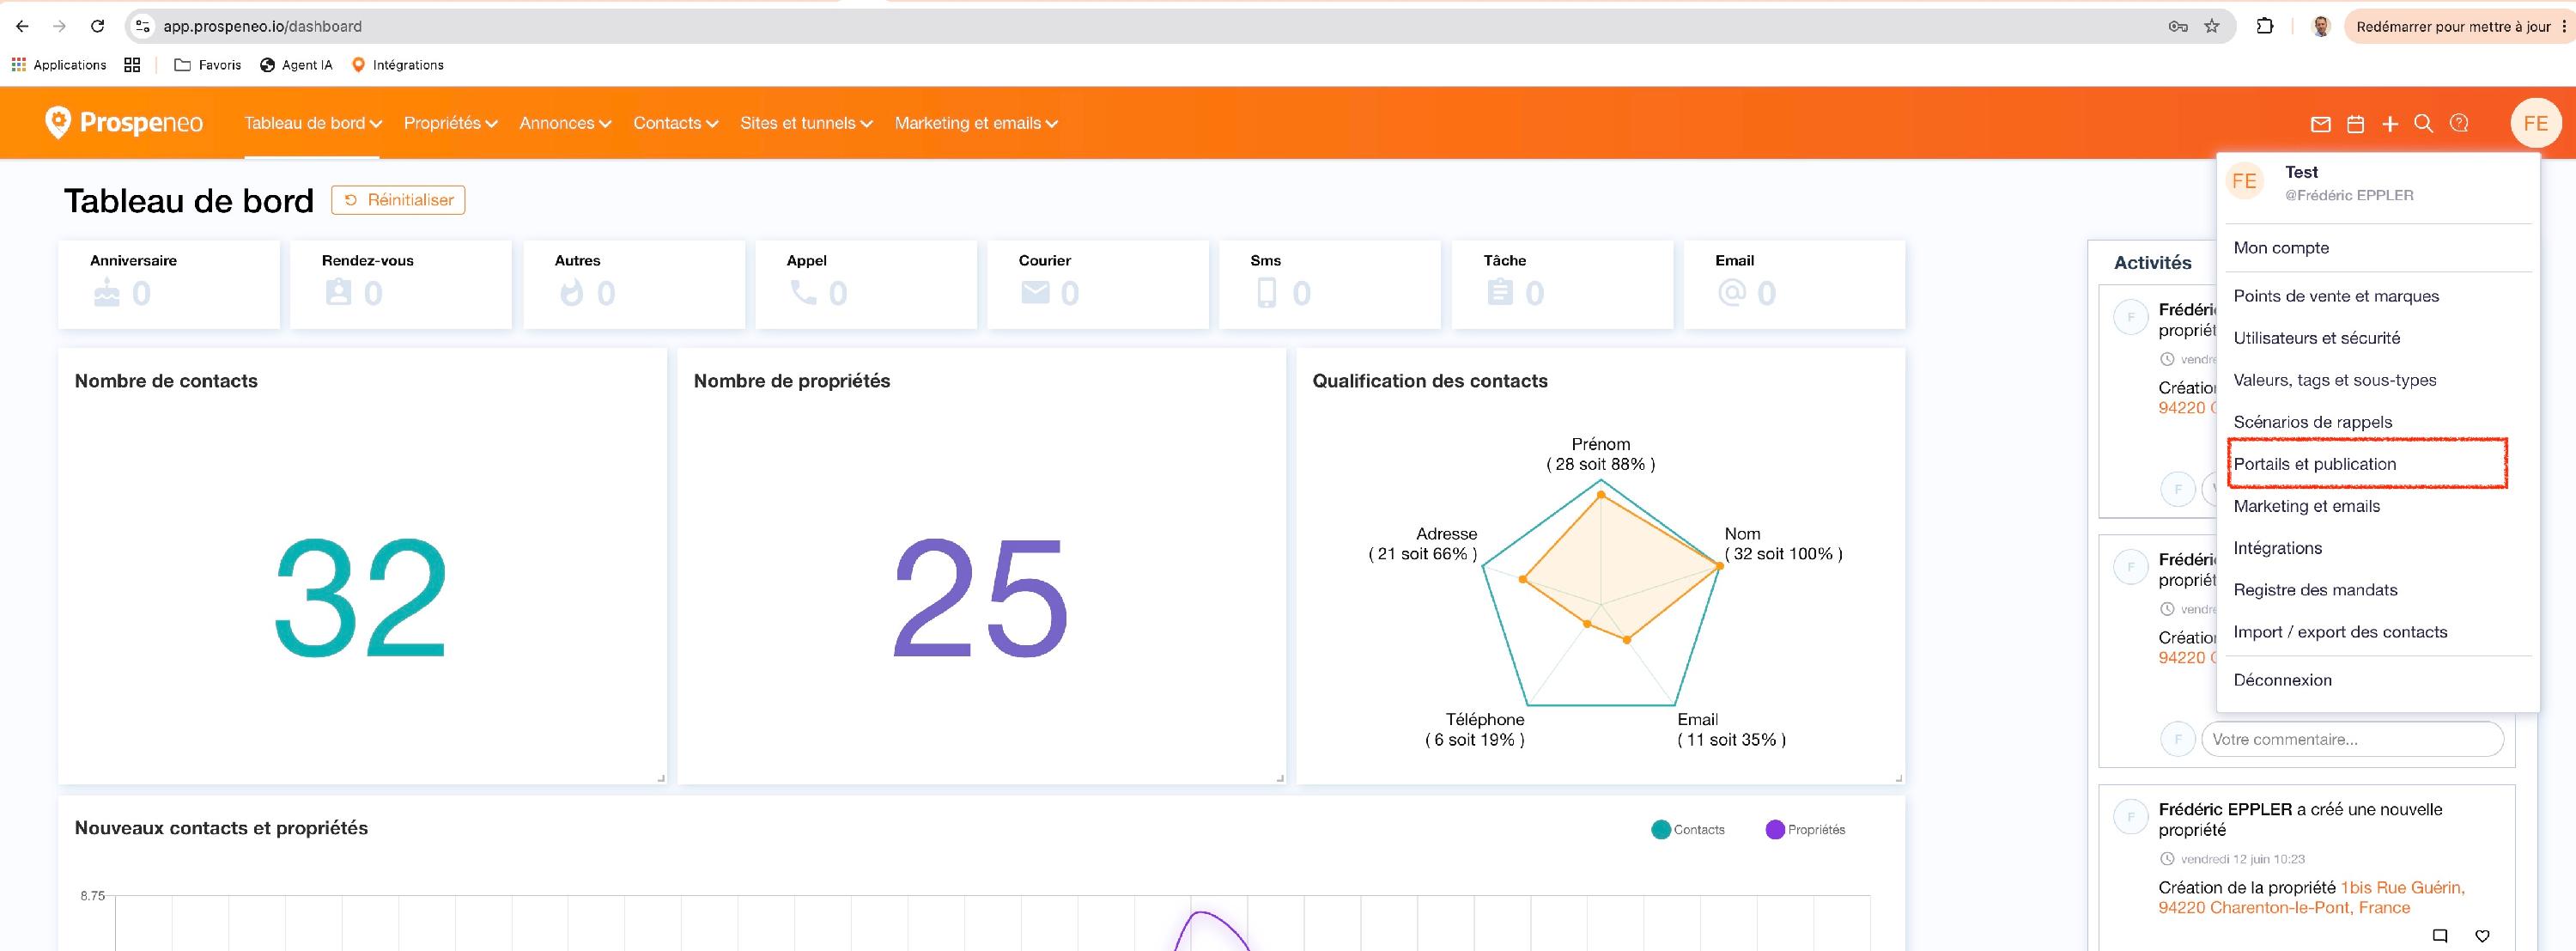2576x951 pixels.
Task: Open Mon compte from user menu
Action: tap(2281, 248)
